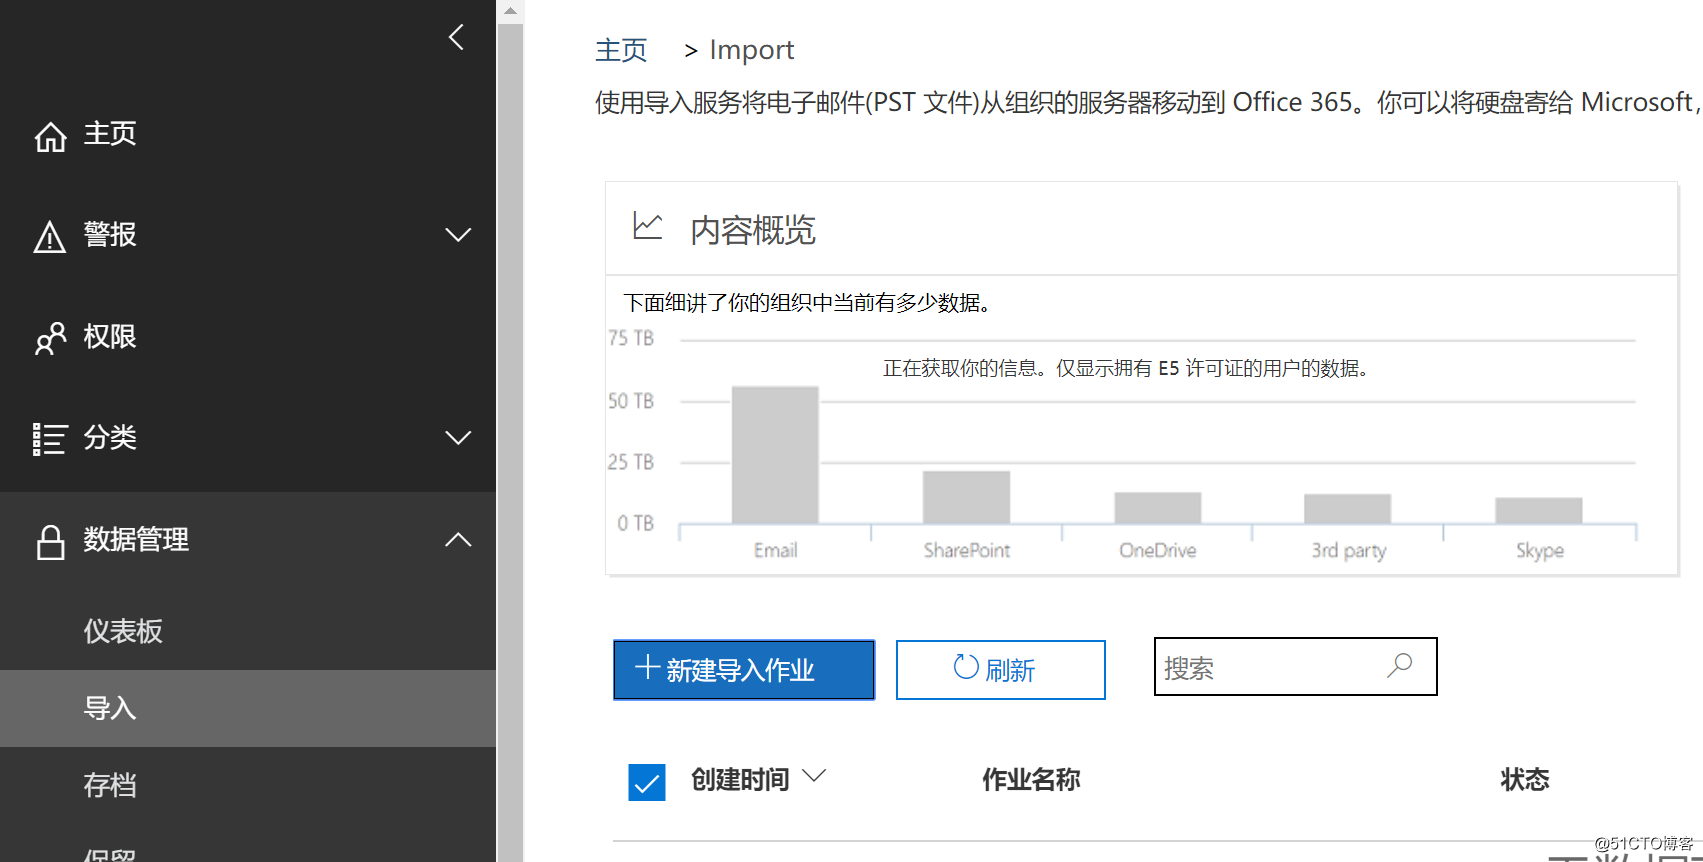Click the SharePoint bar in the chart
Image resolution: width=1703 pixels, height=862 pixels.
click(x=966, y=497)
